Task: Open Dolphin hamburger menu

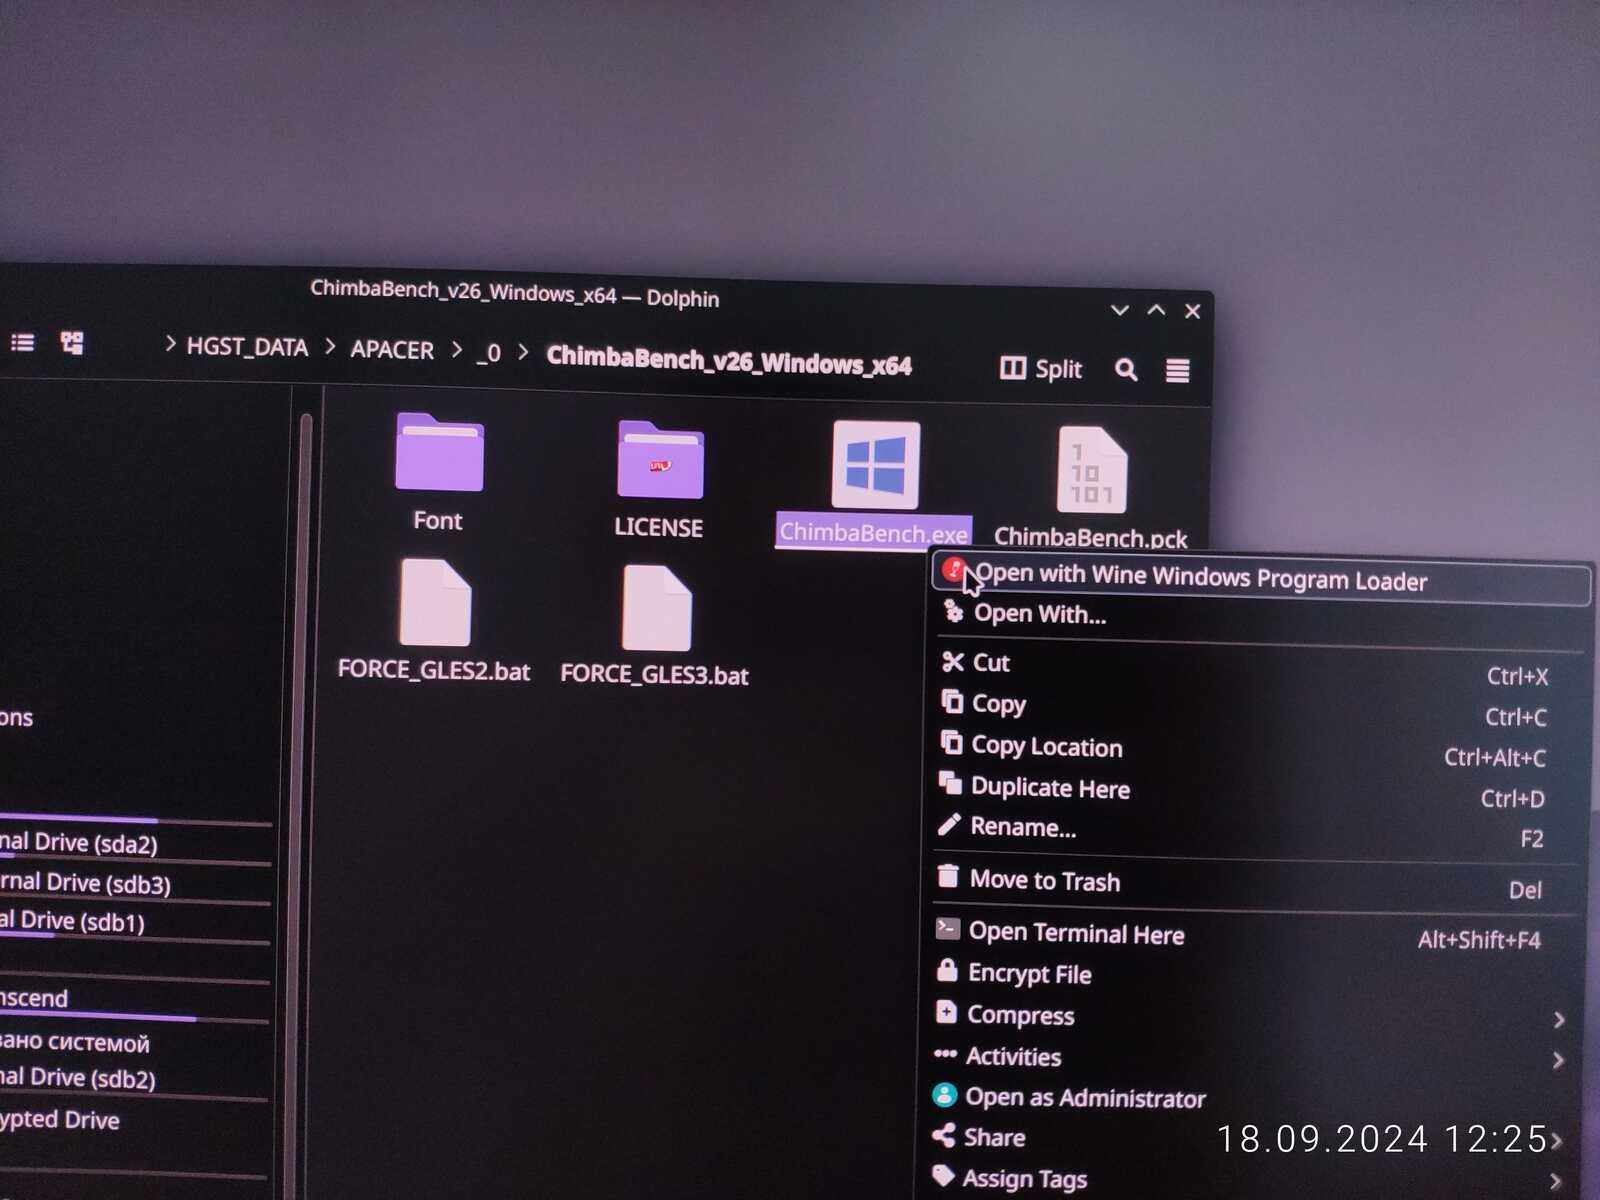Action: click(x=1178, y=371)
